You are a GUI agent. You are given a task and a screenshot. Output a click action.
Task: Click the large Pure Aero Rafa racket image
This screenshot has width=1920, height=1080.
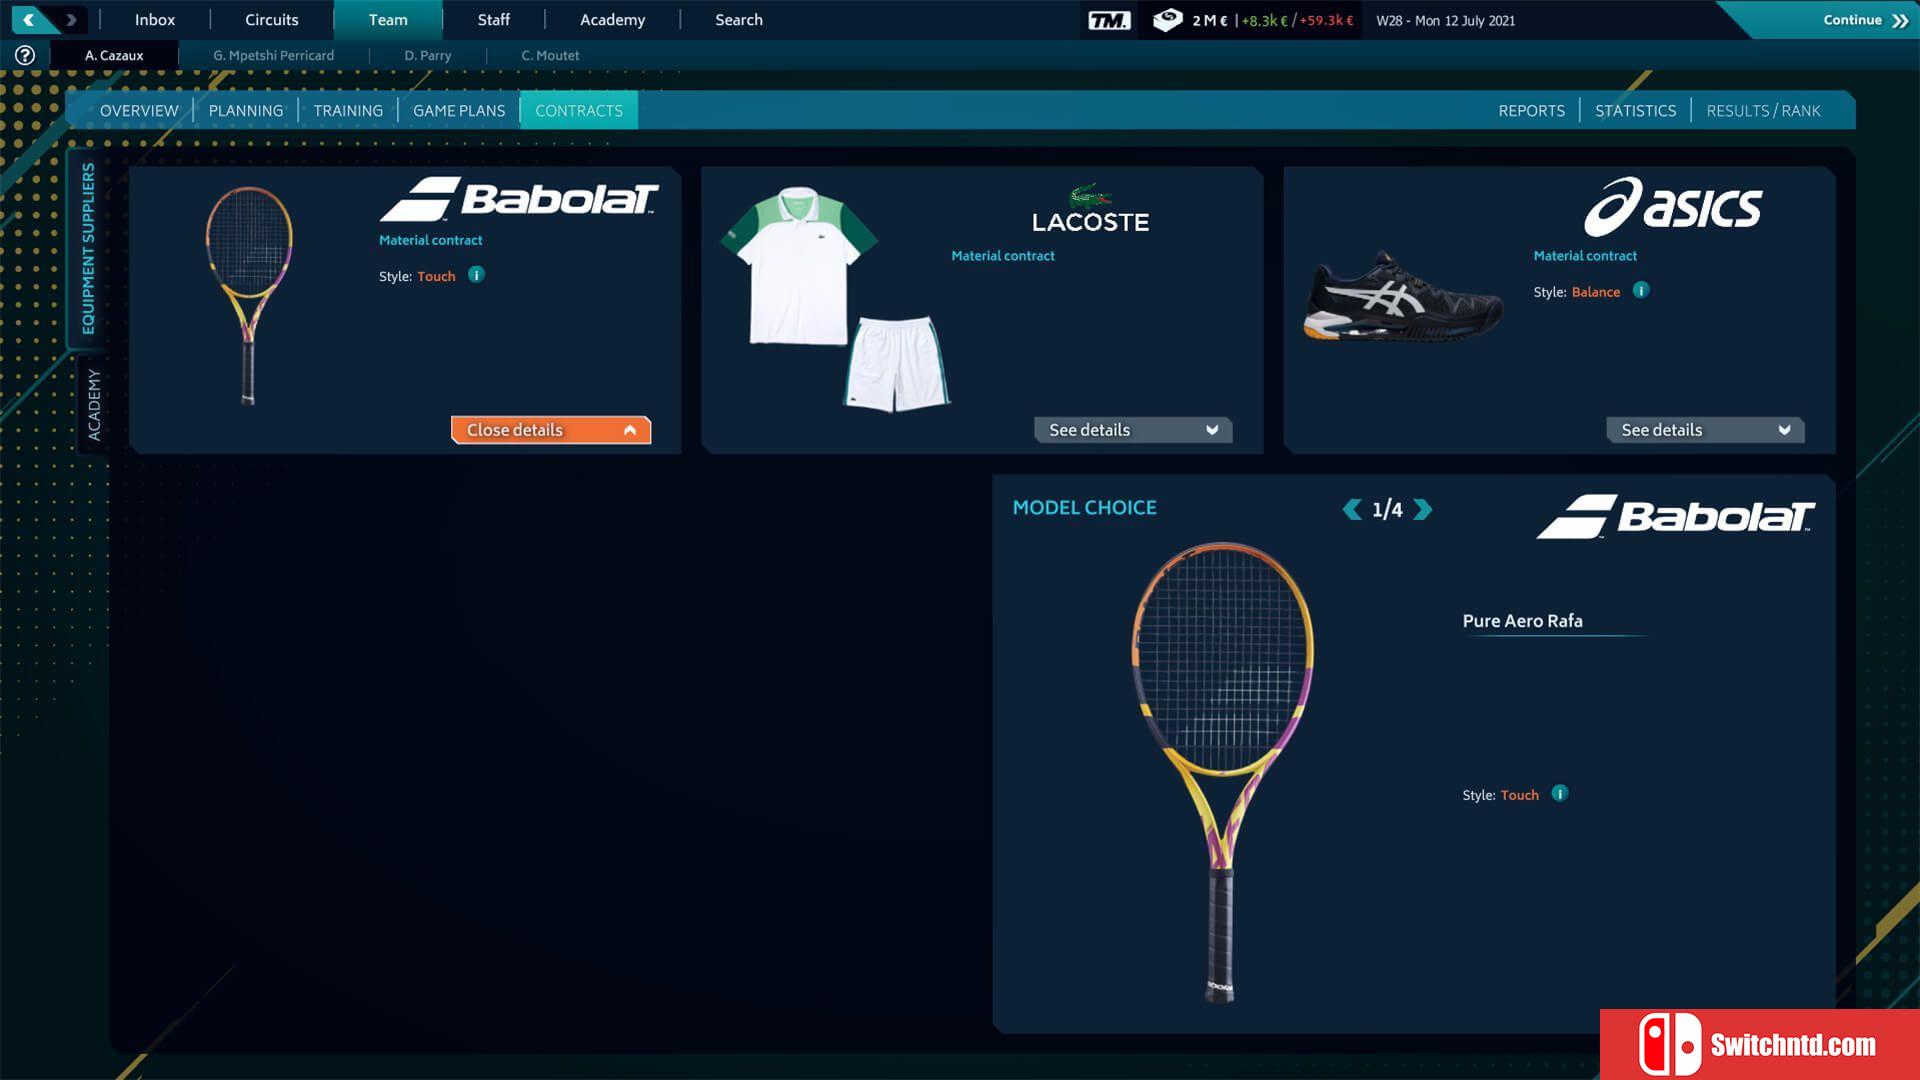coord(1222,772)
